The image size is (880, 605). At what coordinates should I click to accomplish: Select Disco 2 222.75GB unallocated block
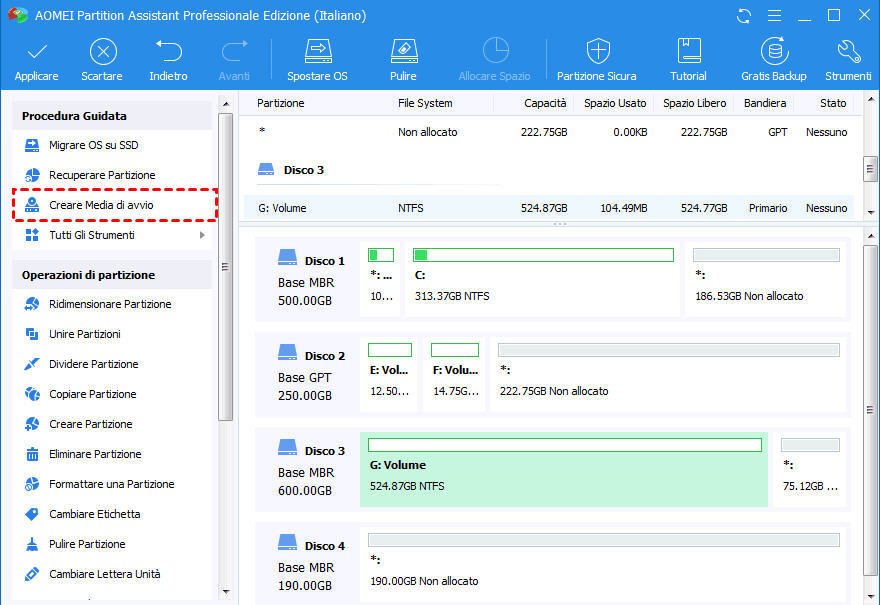coord(668,374)
